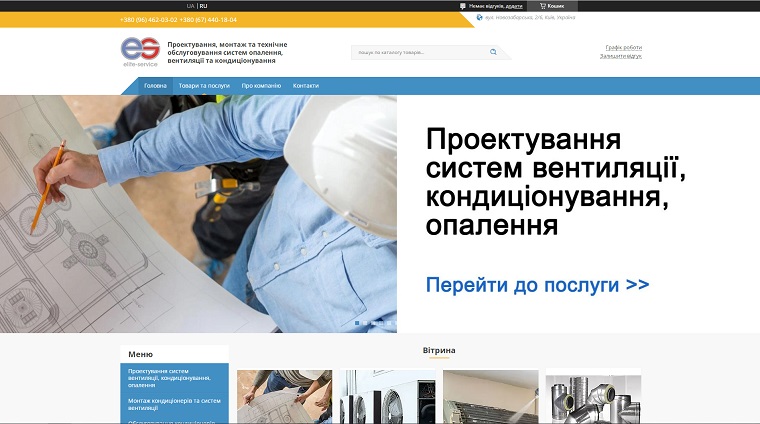Click the company tagline text in header
The height and width of the screenshot is (424, 760).
pos(227,52)
